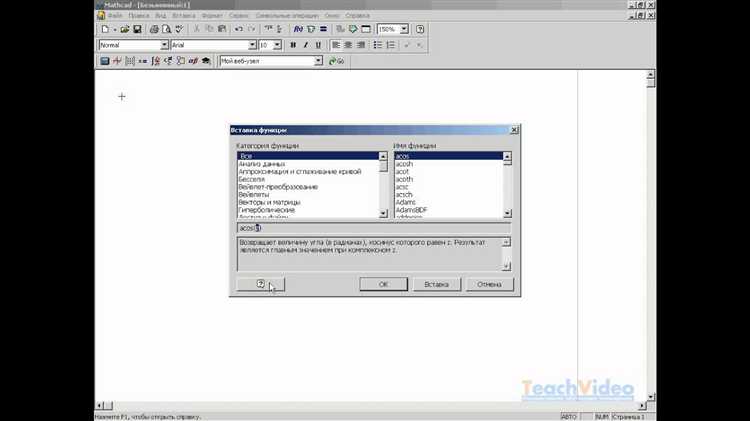Open Print Preview from the toolbar
This screenshot has width=750, height=421.
(x=166, y=29)
